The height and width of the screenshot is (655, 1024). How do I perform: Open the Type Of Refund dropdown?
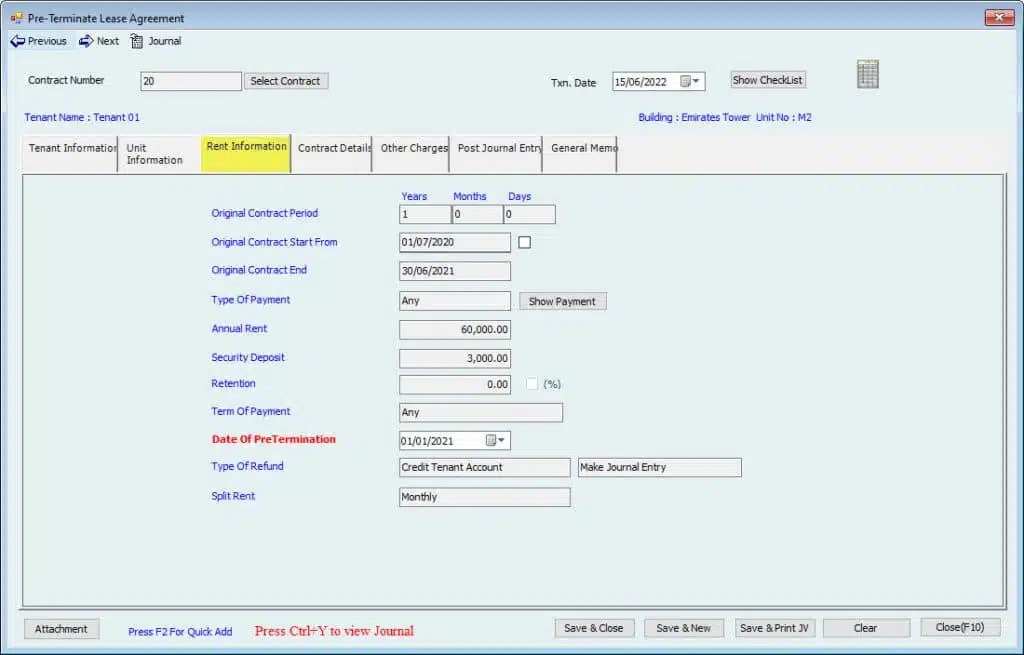coord(484,467)
